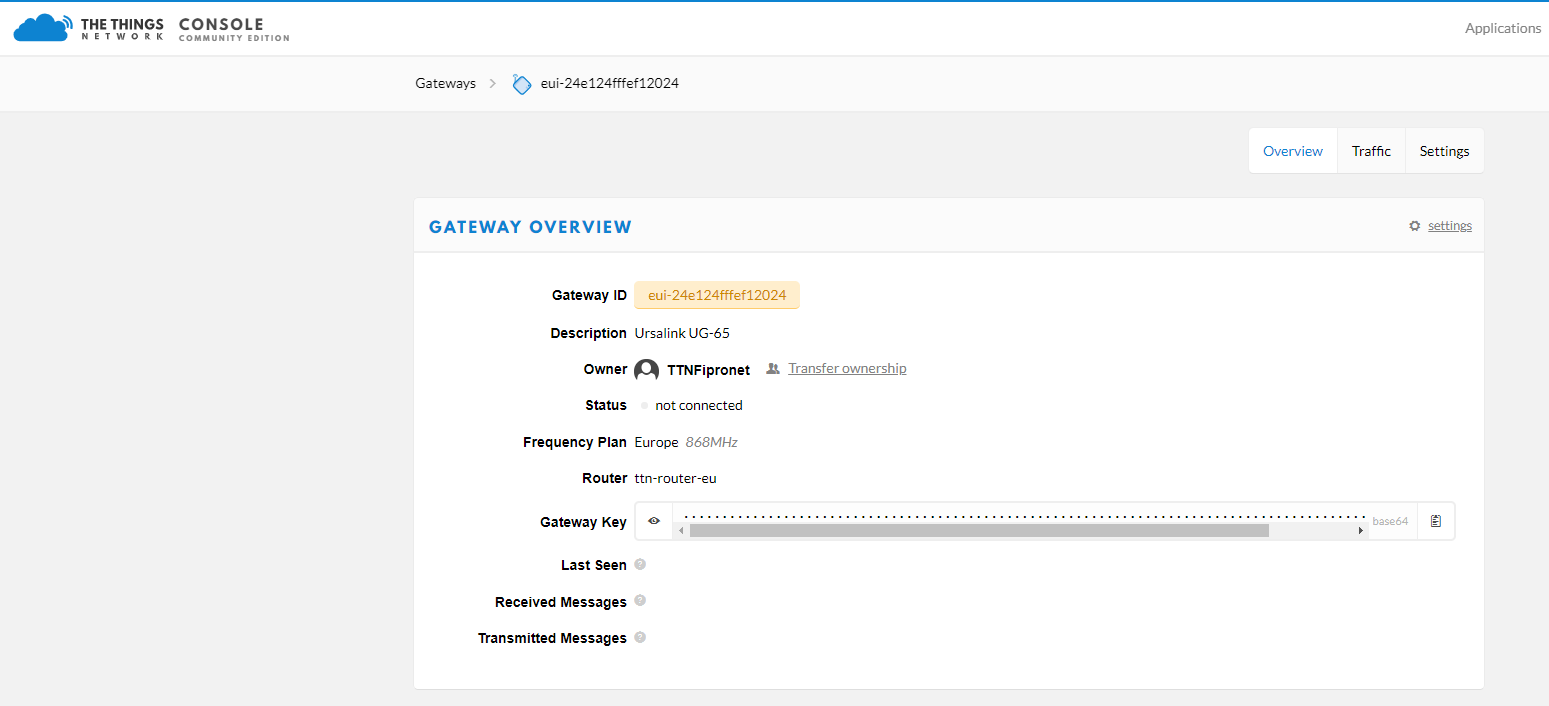
Task: Toggle the base64 key format label
Action: tap(1390, 521)
